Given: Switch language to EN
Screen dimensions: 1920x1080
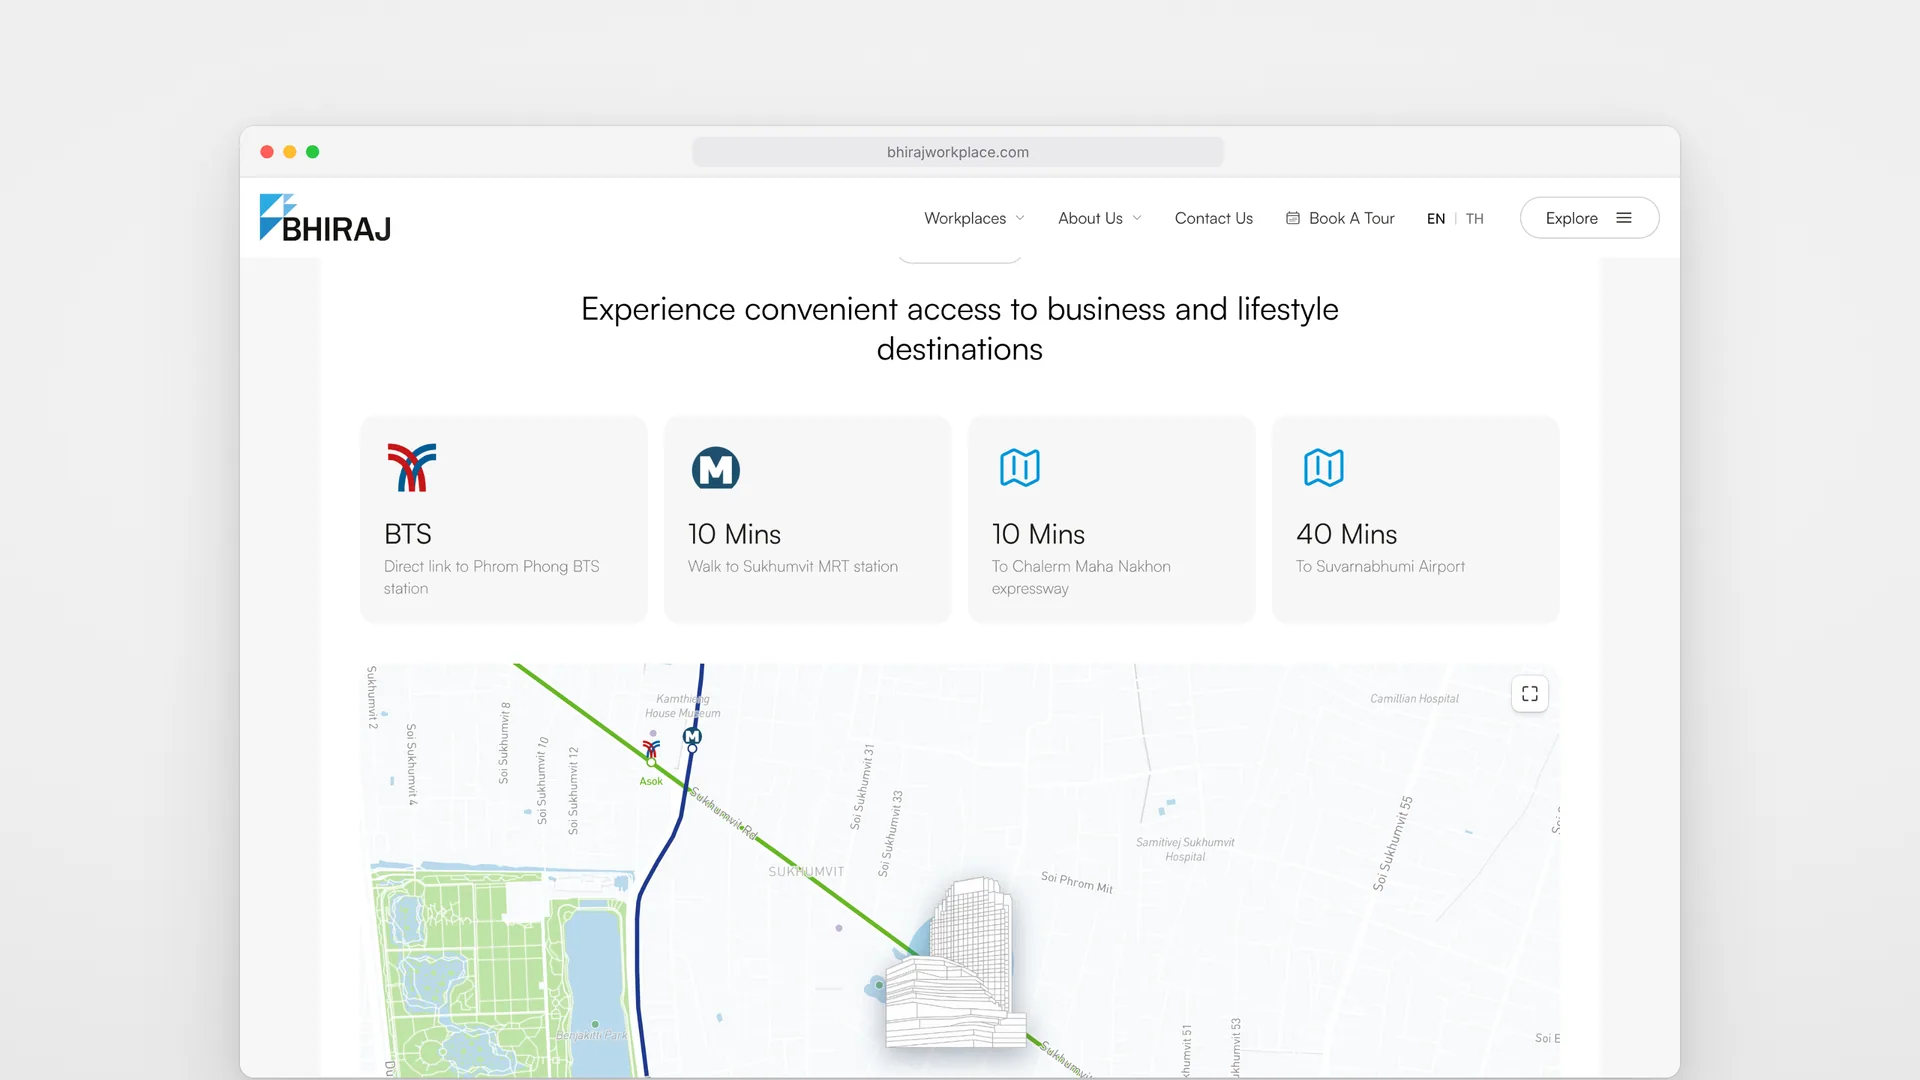Looking at the screenshot, I should [1436, 219].
